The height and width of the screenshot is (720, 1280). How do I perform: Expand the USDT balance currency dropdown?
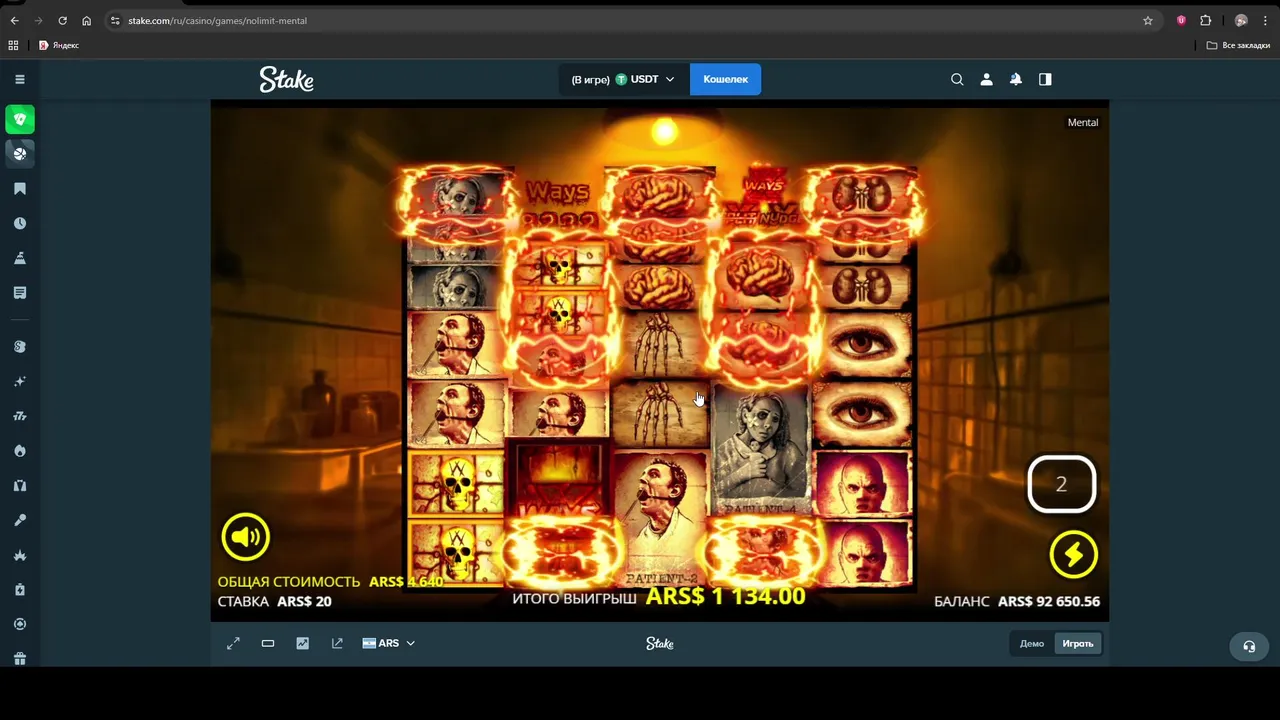point(624,79)
